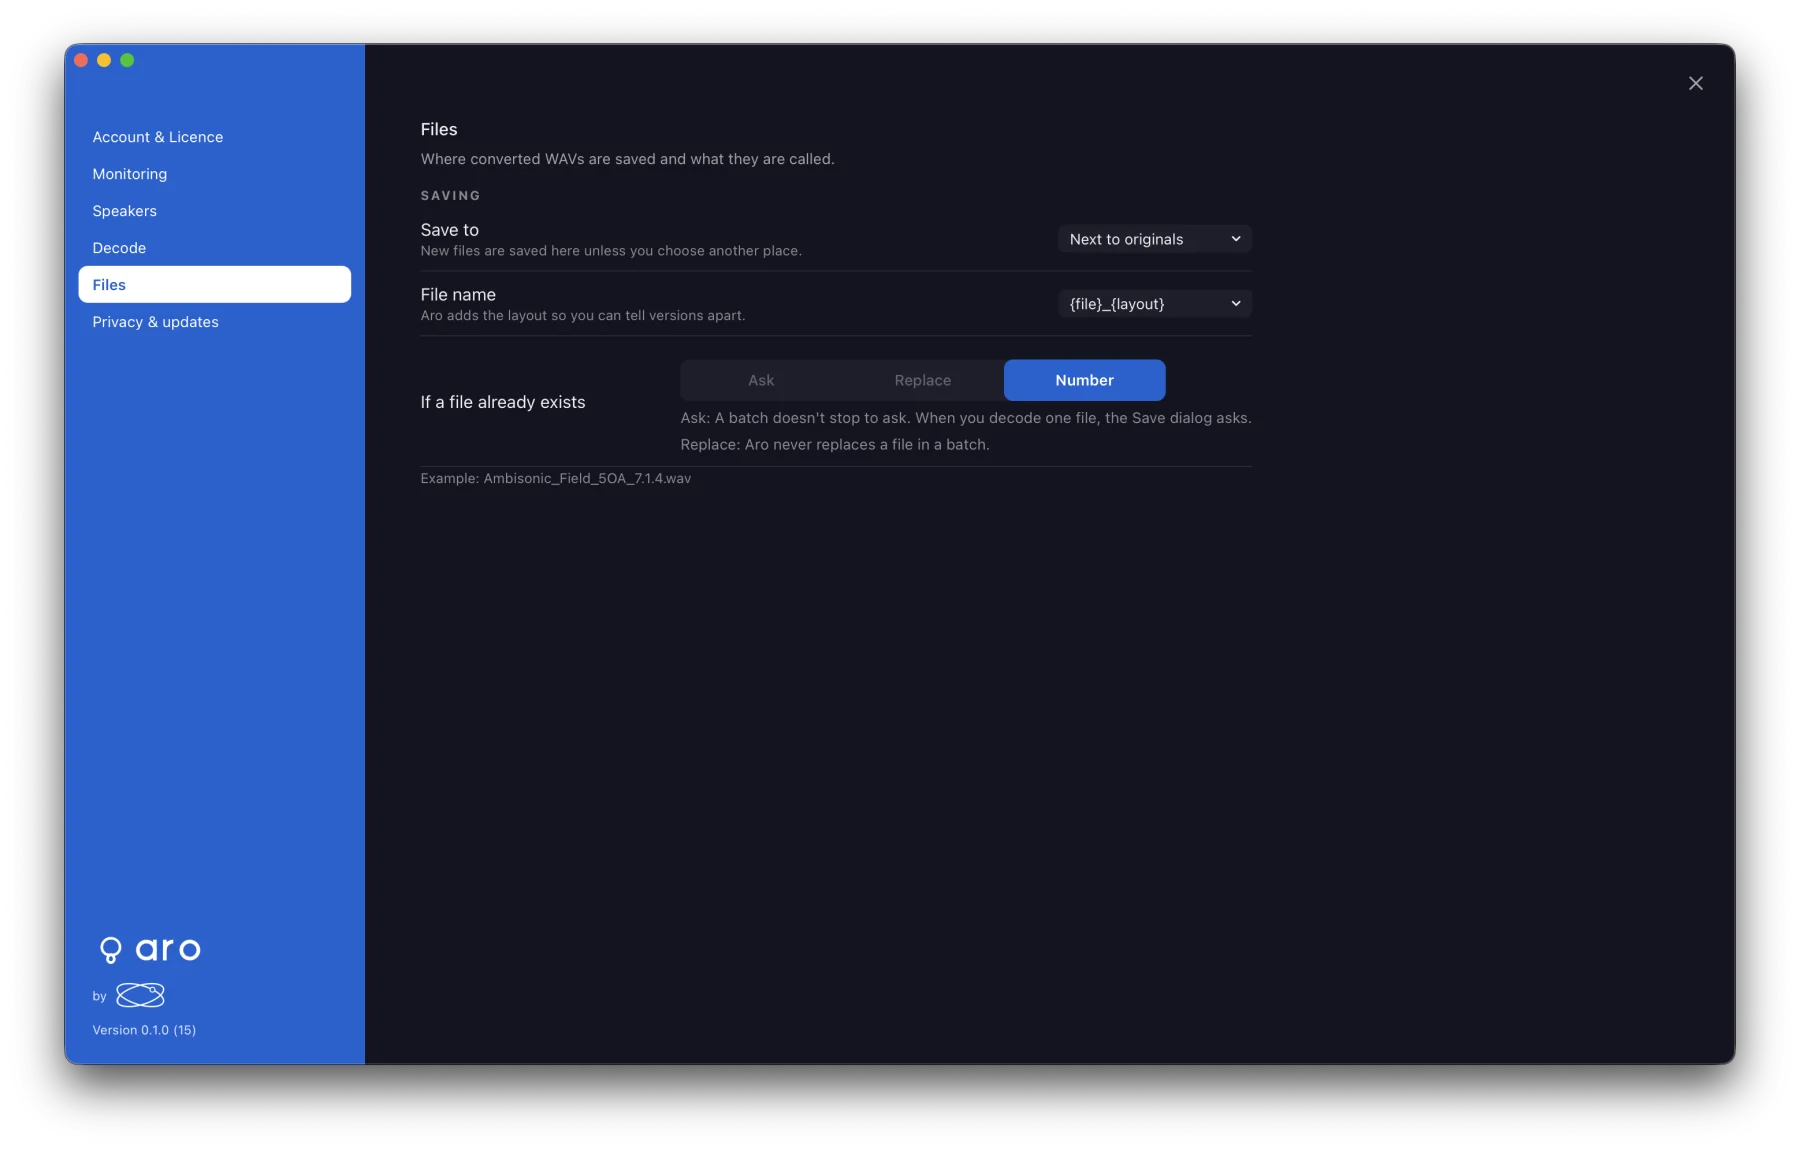Click example filename 'Ambisonic_Field_5OA_7.1.4.wav'

(x=587, y=479)
